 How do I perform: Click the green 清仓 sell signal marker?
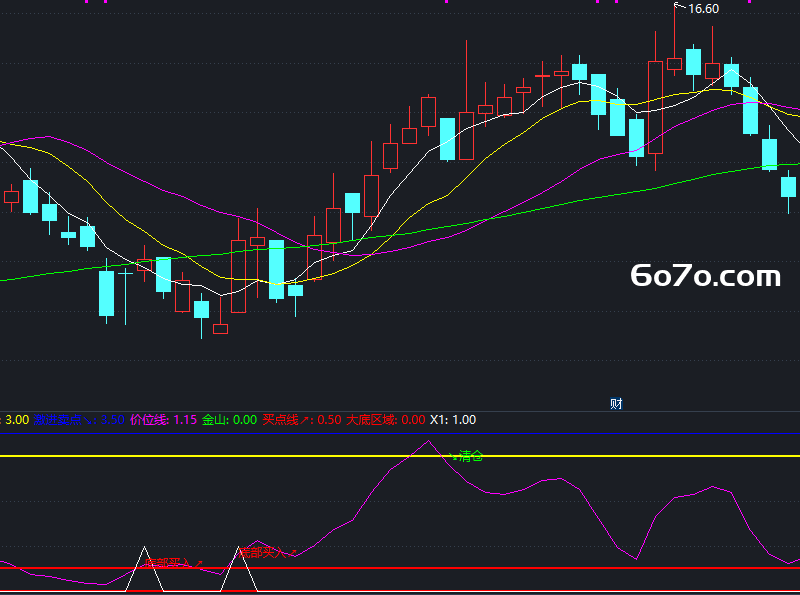466,456
